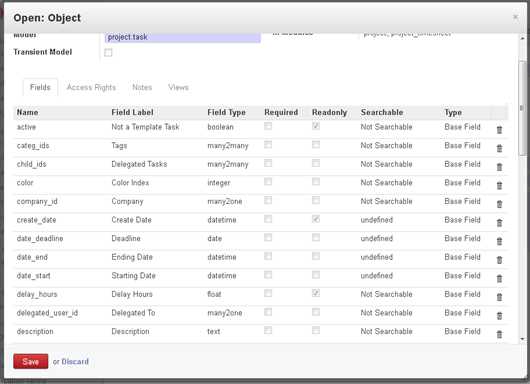The width and height of the screenshot is (530, 384).
Task: Select the Not a Template Task label
Action: [145, 127]
